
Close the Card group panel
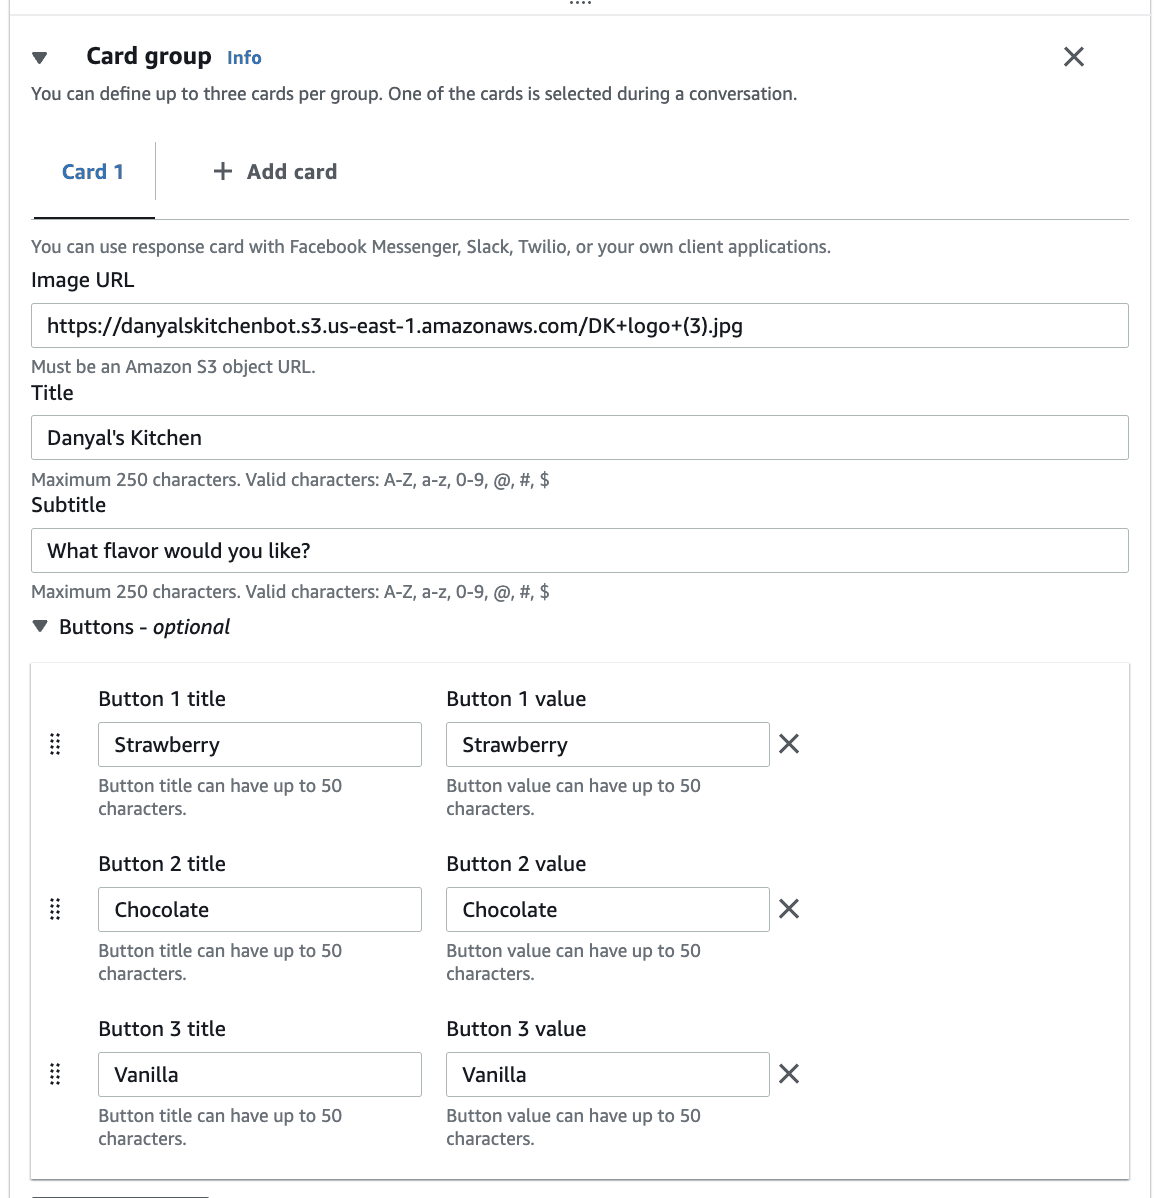pyautogui.click(x=1074, y=57)
